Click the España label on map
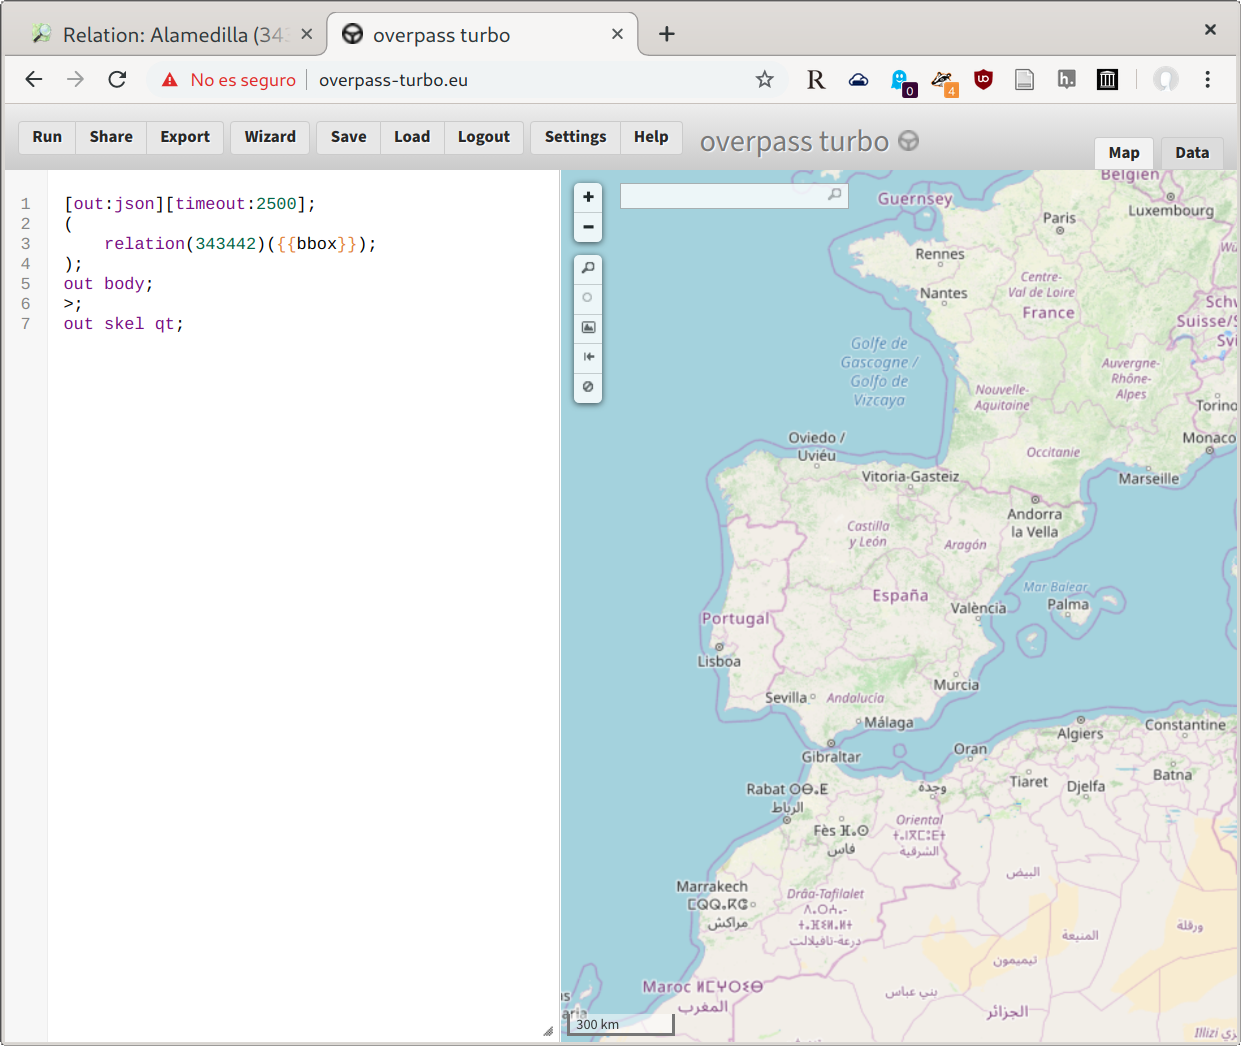Viewport: 1241px width, 1046px height. (x=900, y=596)
